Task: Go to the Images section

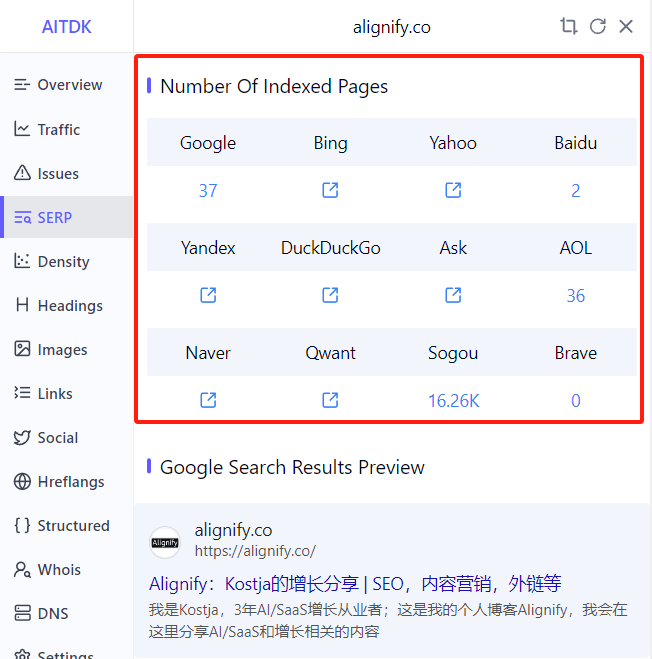Action: coord(66,349)
